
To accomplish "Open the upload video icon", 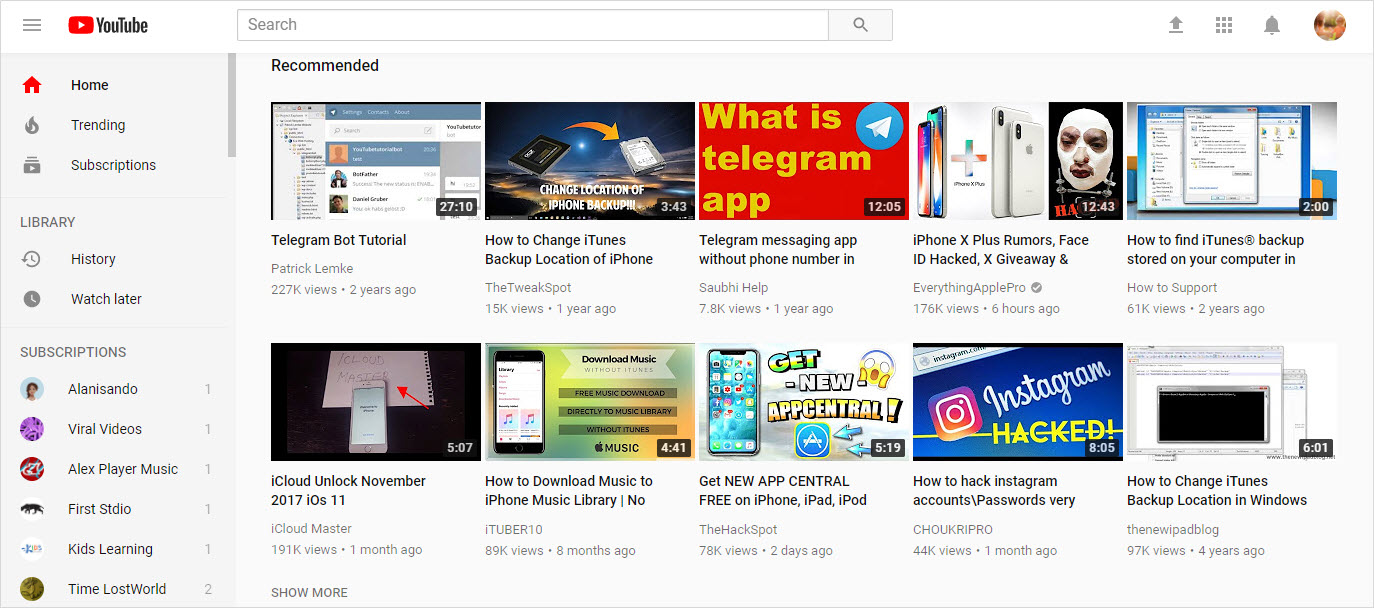I will coord(1176,25).
